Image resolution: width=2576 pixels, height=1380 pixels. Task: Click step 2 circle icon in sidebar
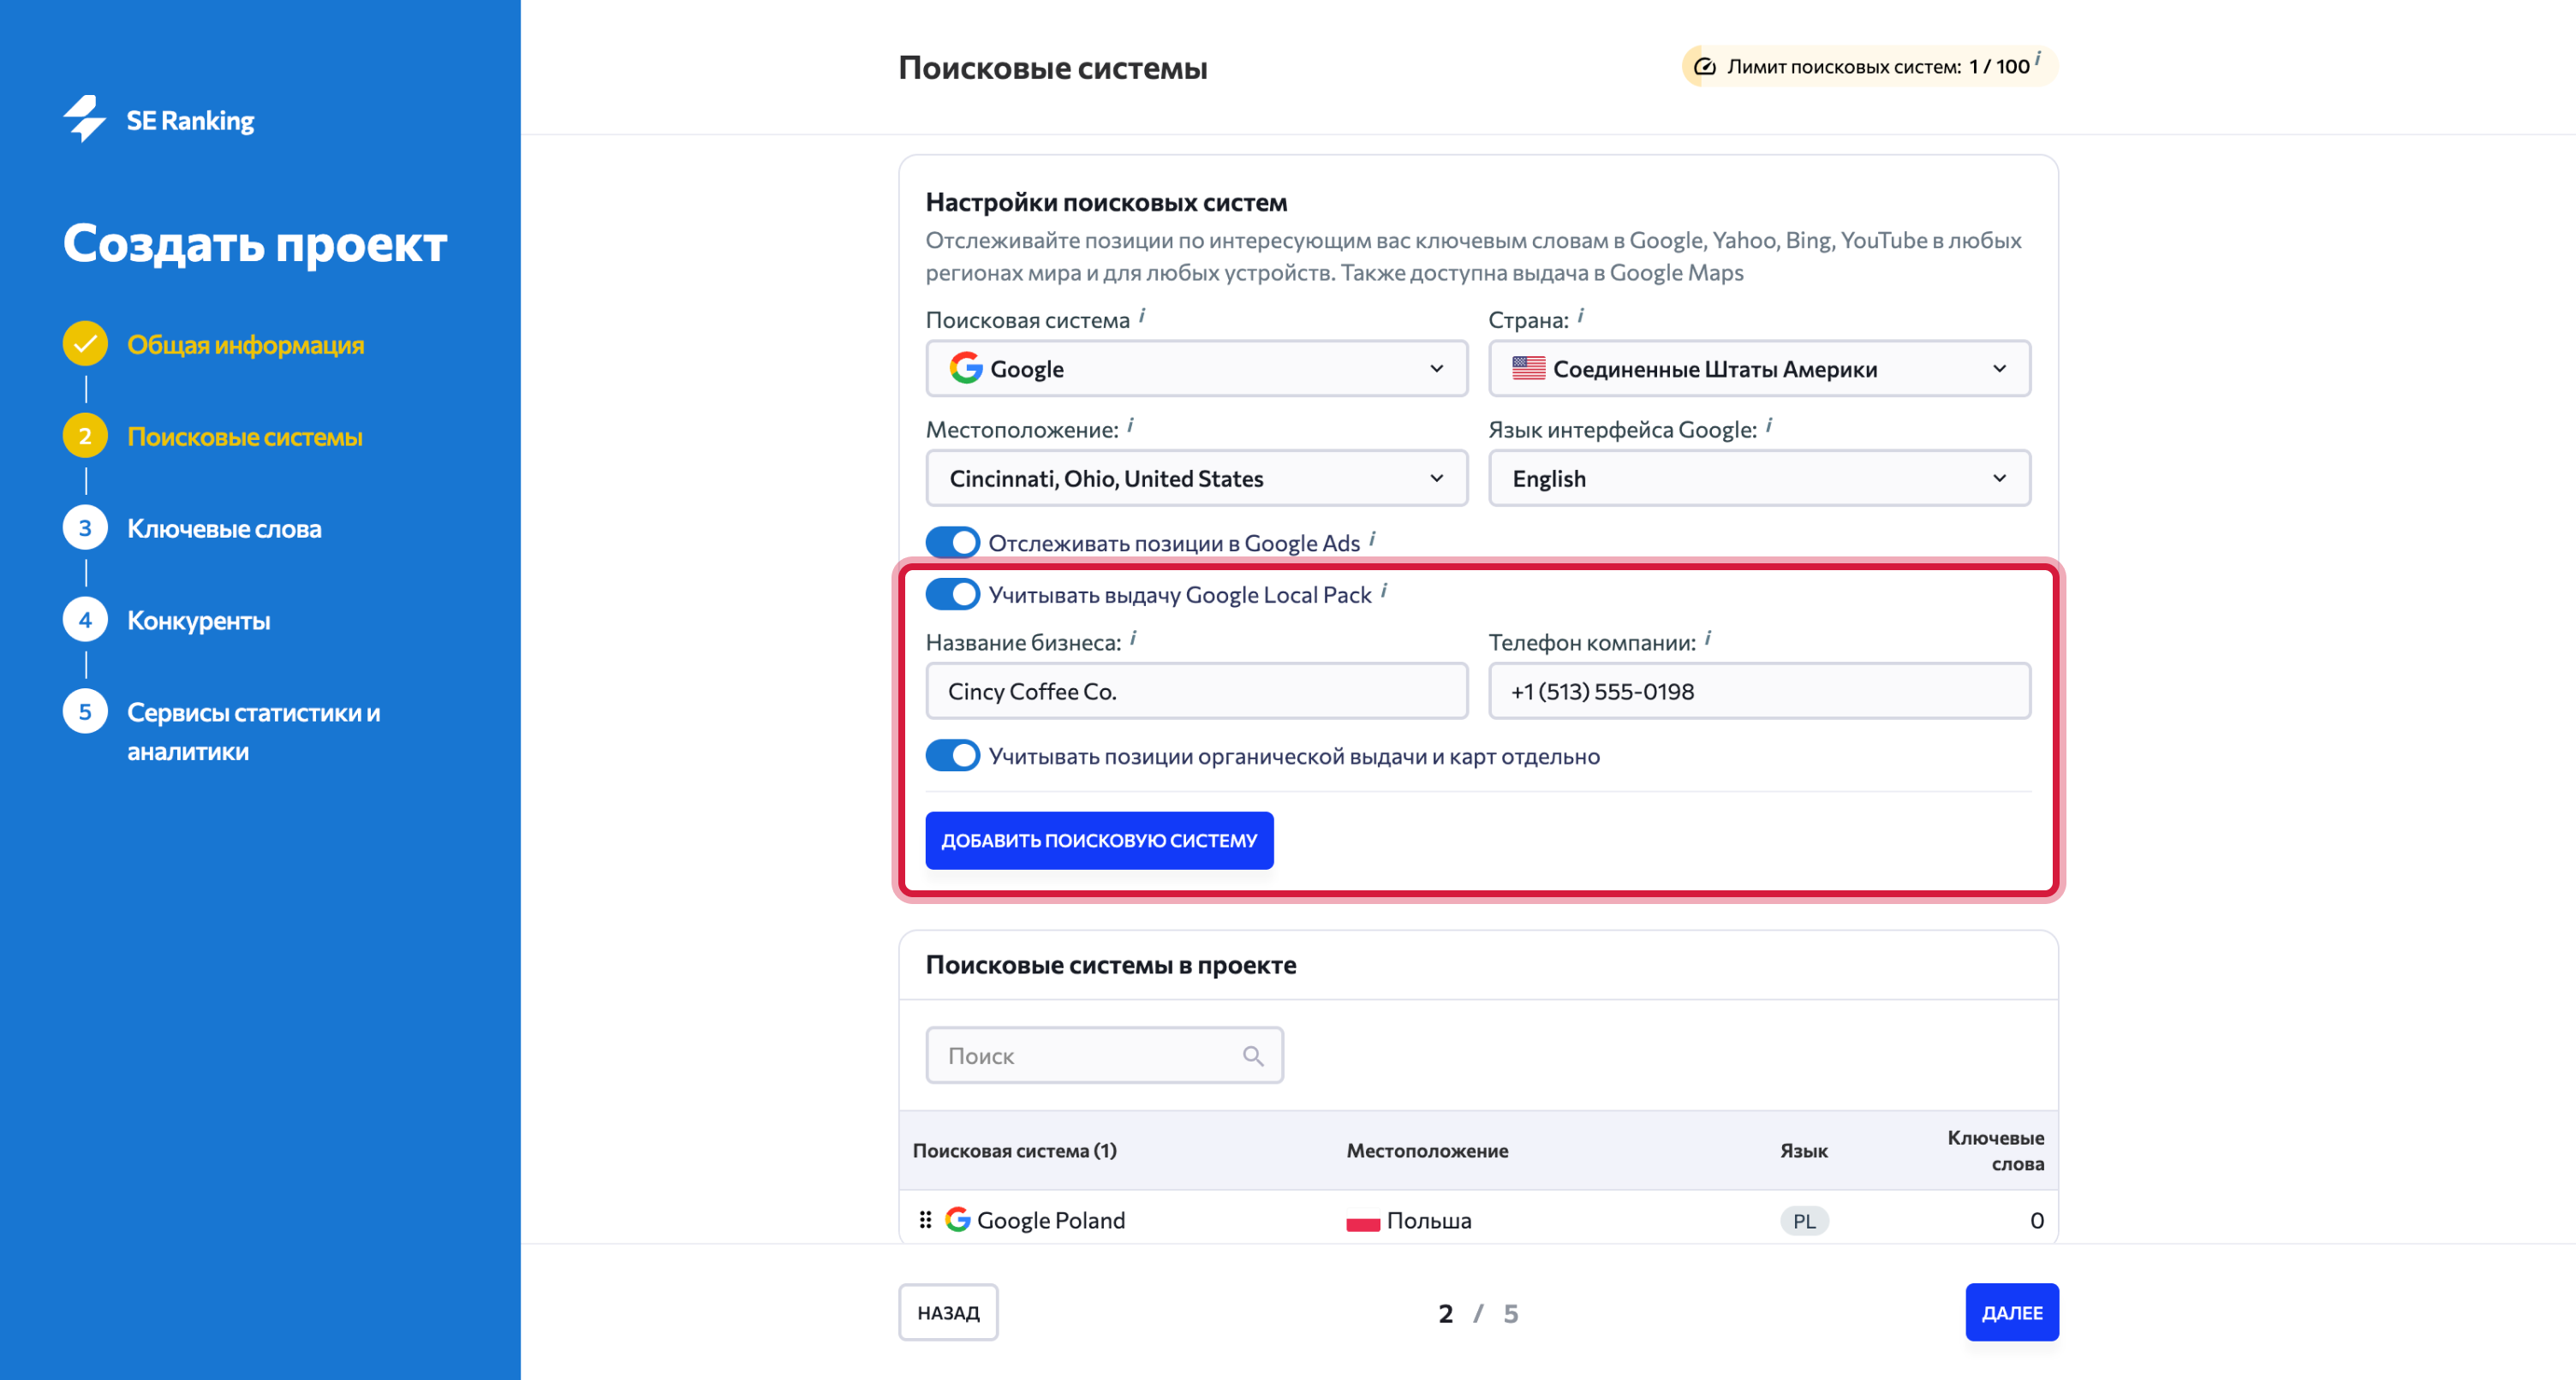tap(85, 436)
